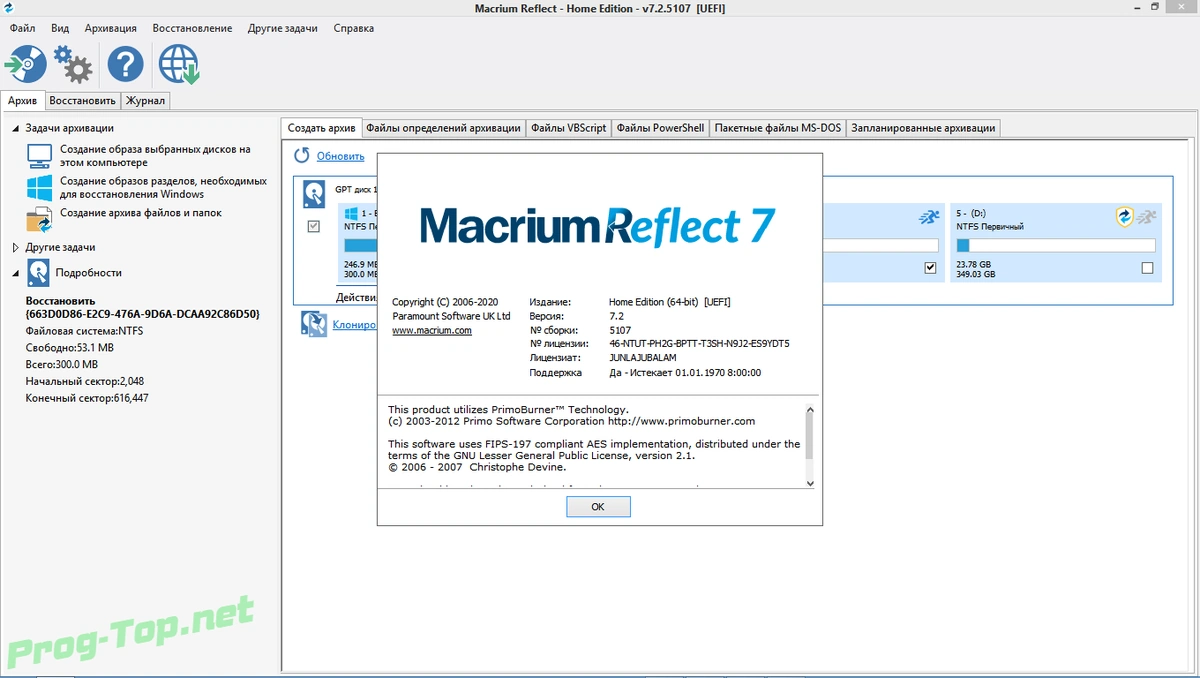
Task: Open the Восстановление menu
Action: [x=192, y=28]
